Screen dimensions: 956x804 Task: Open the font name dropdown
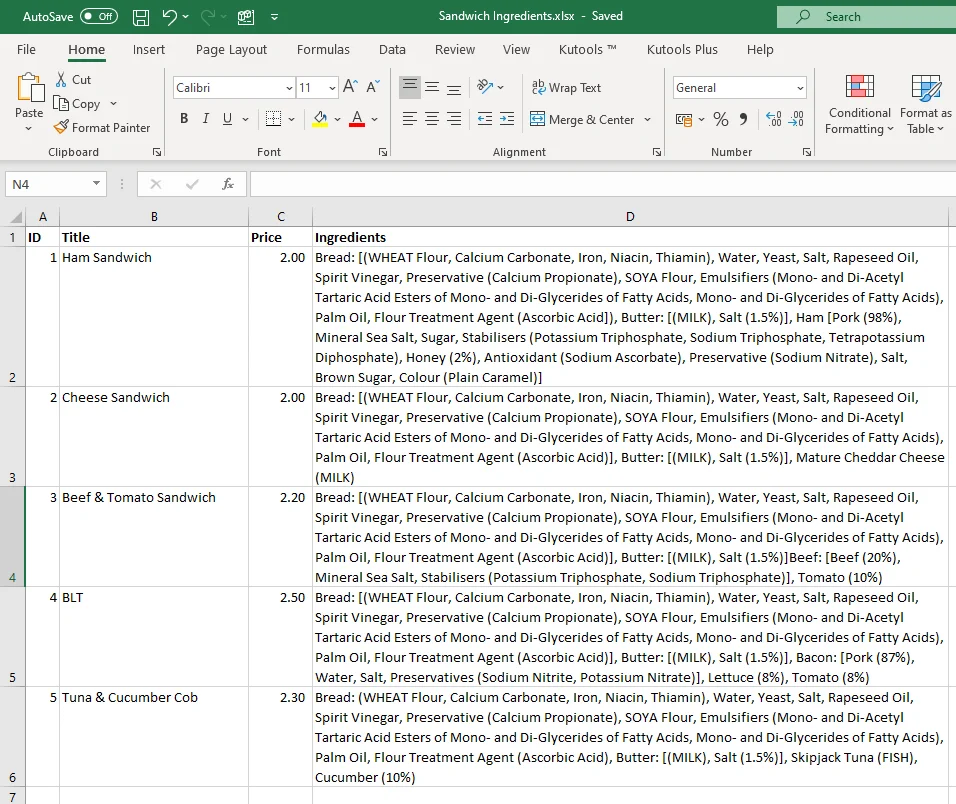point(289,87)
